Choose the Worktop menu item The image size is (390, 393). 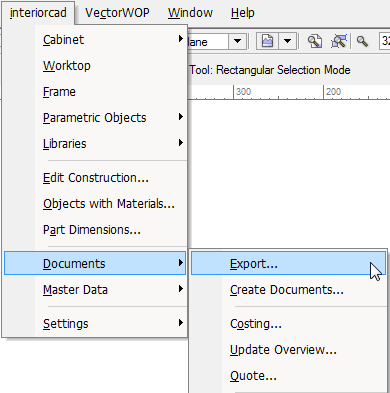pos(95,66)
